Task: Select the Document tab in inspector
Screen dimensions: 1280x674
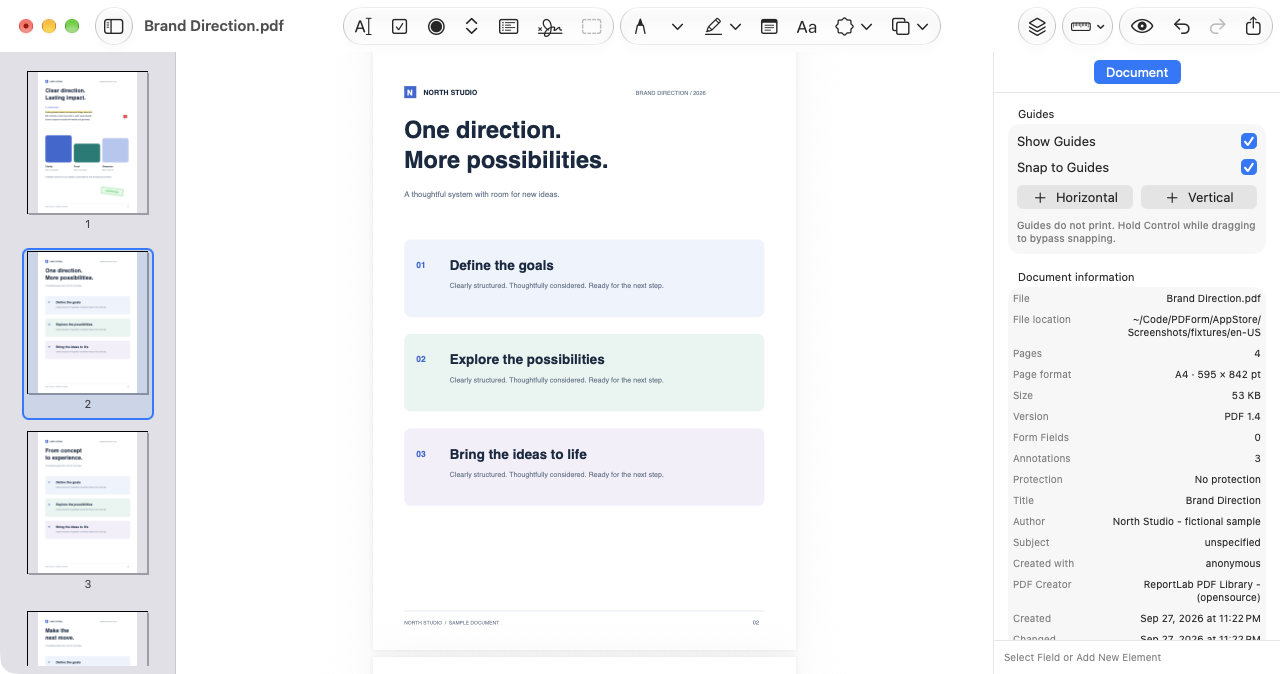Action: click(x=1137, y=72)
